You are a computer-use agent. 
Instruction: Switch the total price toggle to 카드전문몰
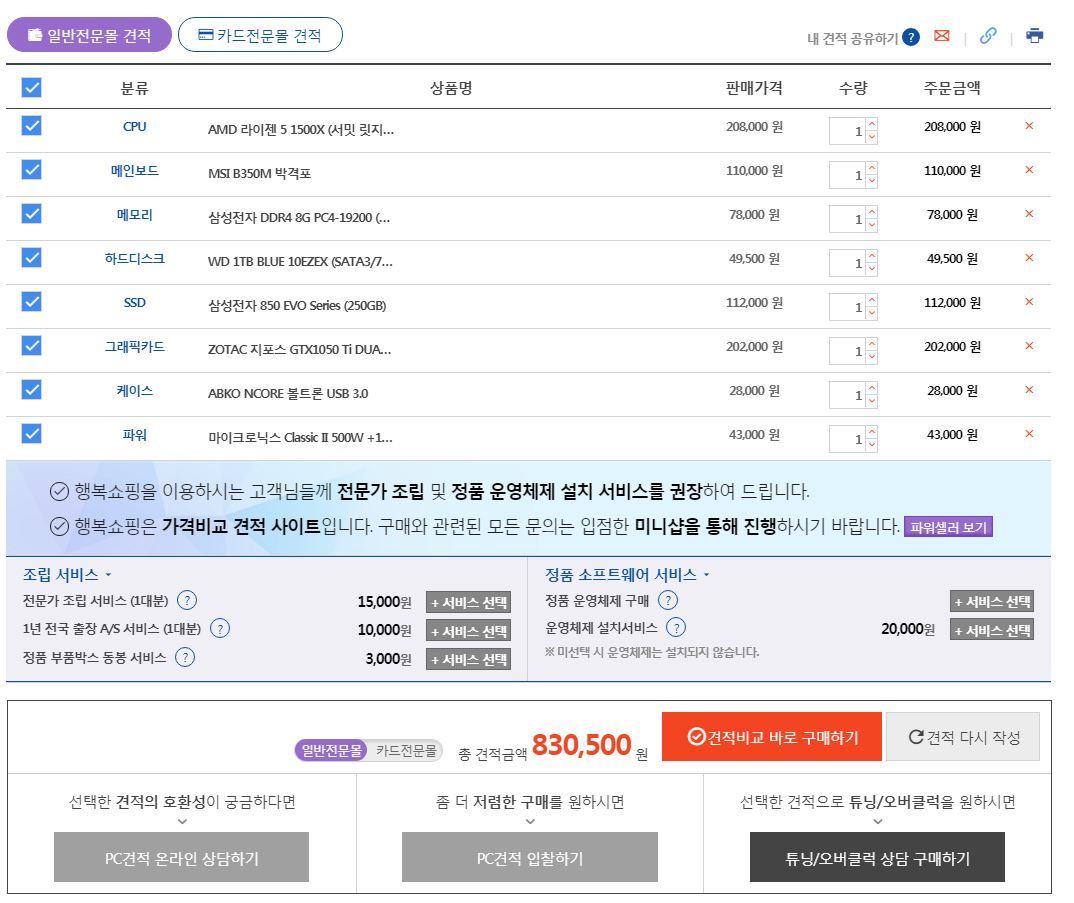405,751
